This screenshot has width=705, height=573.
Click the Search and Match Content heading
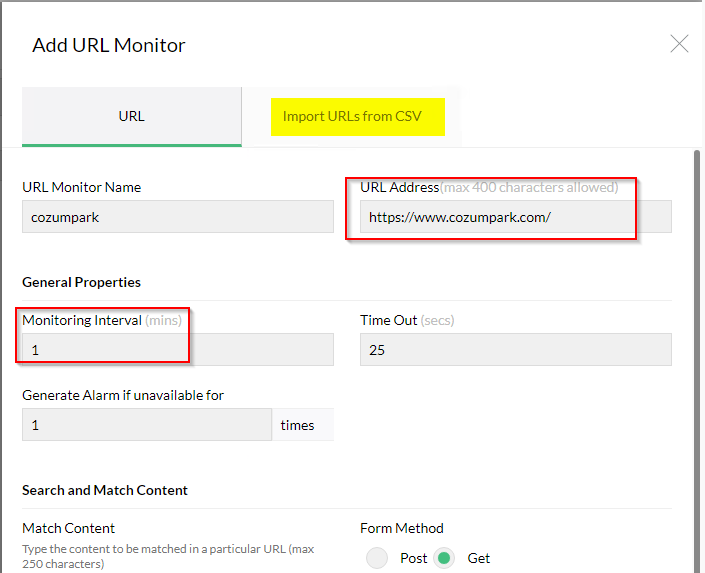pos(105,490)
